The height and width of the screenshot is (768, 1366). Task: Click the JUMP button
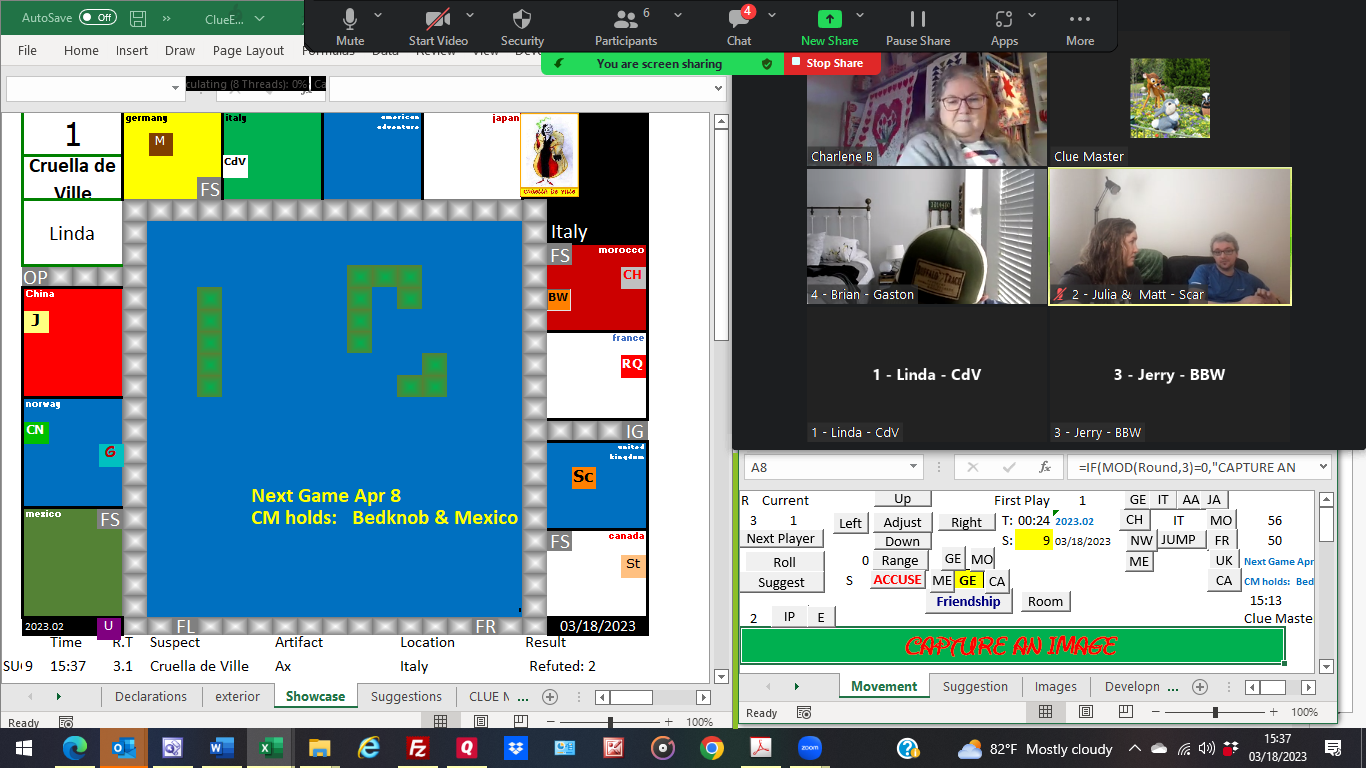coord(1179,540)
